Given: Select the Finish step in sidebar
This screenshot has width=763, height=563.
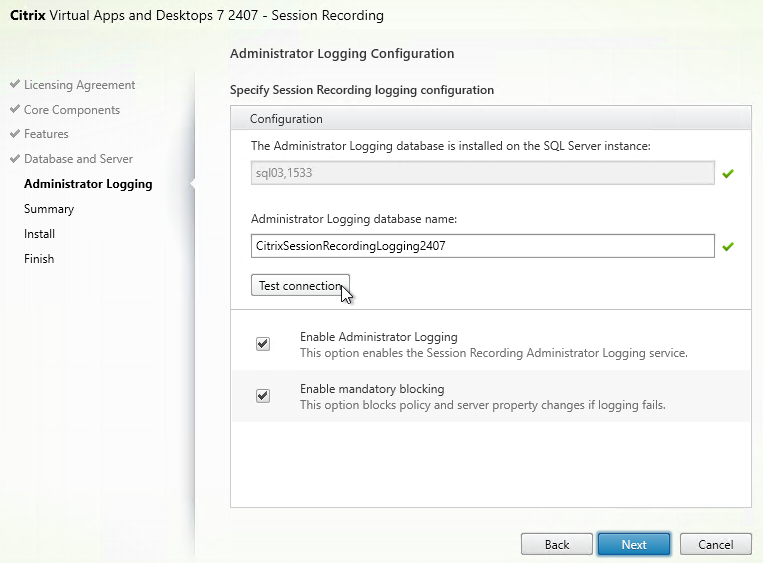Looking at the screenshot, I should (x=39, y=258).
